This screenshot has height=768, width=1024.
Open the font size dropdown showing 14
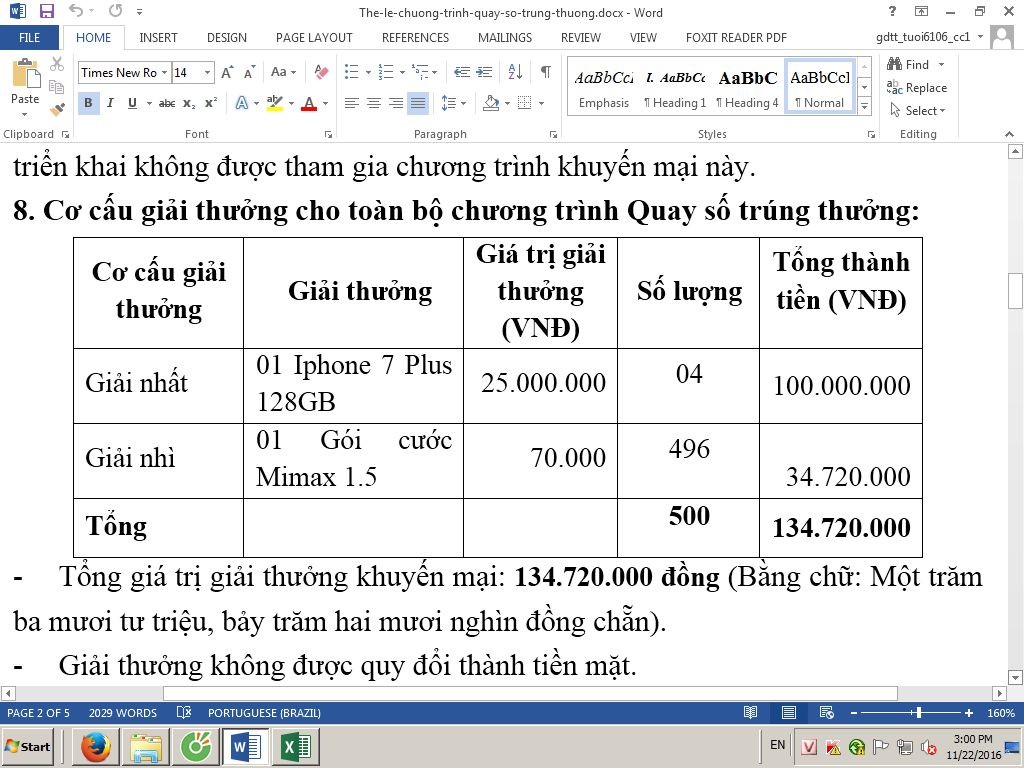pyautogui.click(x=208, y=72)
